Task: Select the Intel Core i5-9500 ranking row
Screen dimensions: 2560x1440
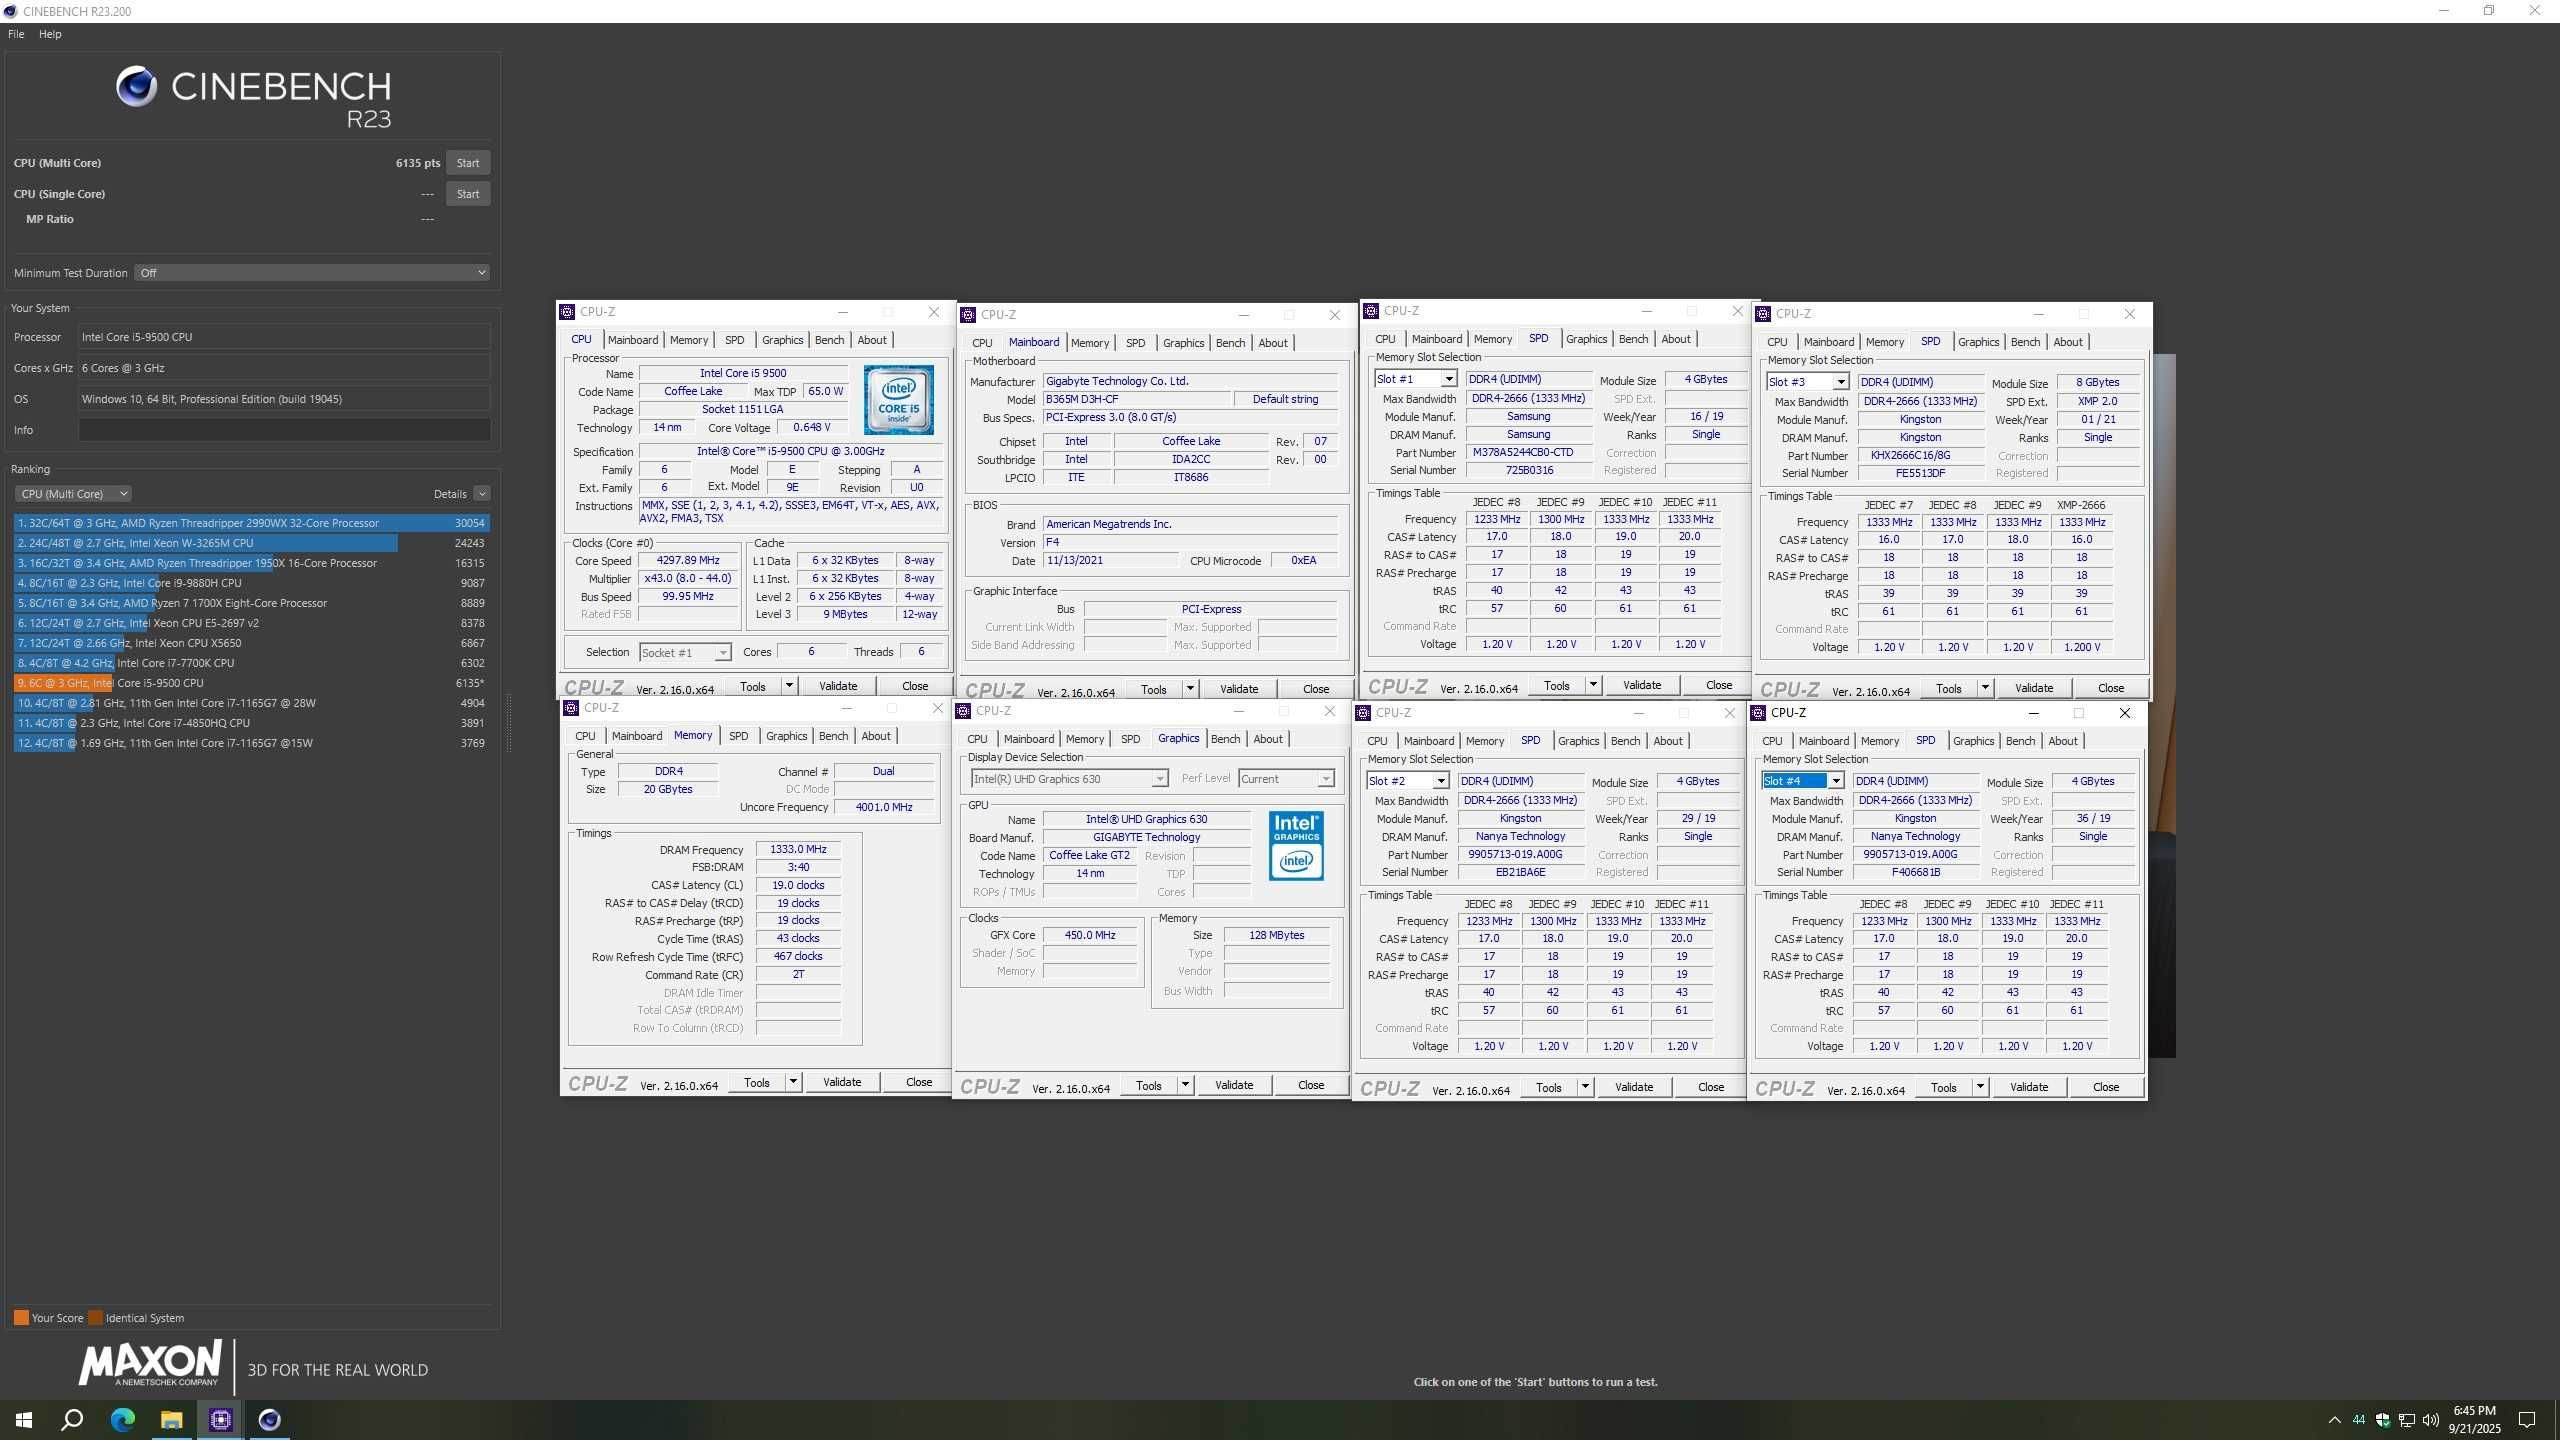Action: (251, 683)
